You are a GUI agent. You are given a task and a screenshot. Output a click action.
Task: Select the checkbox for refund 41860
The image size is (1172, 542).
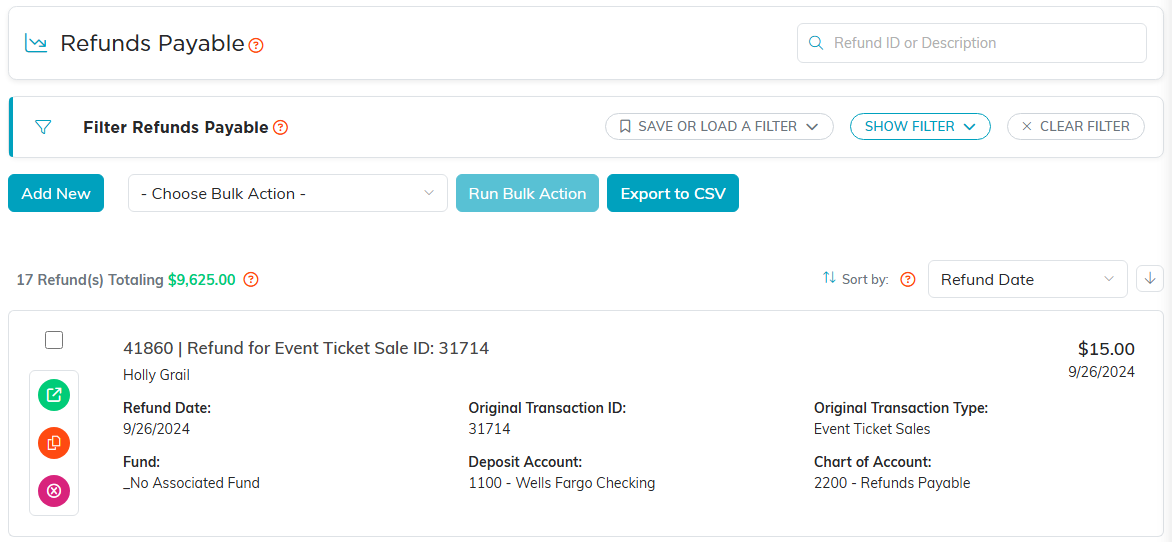[x=54, y=340]
